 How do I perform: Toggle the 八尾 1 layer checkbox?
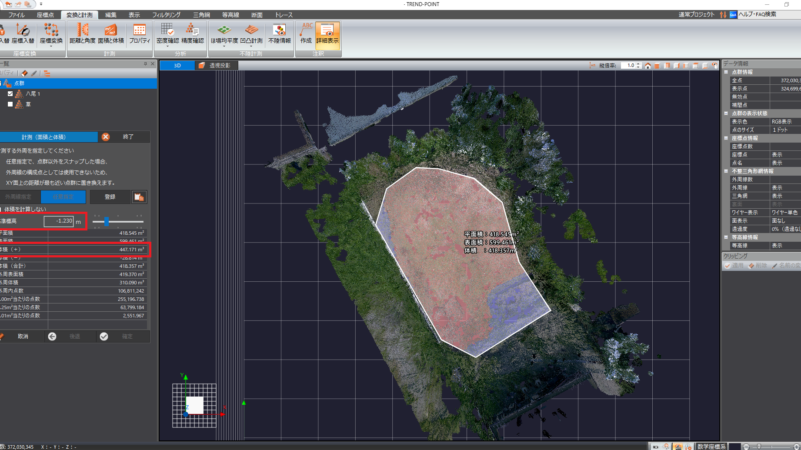point(10,93)
